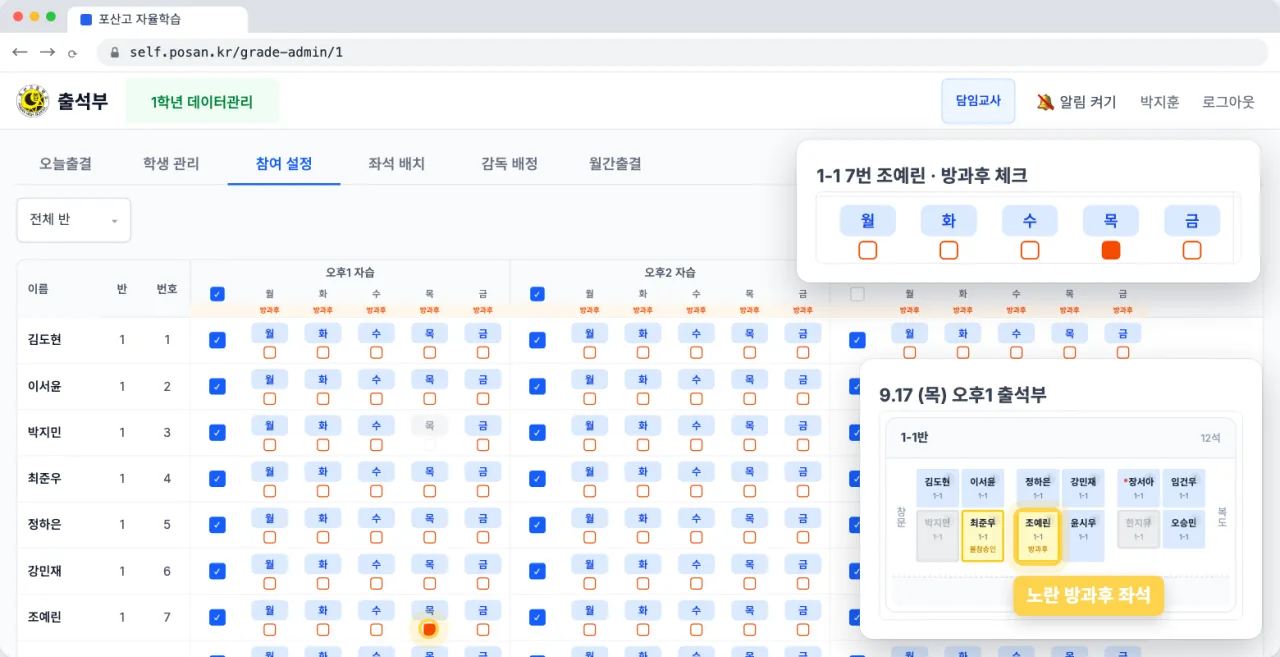
Task: Click the browser back arrow
Action: 20,52
